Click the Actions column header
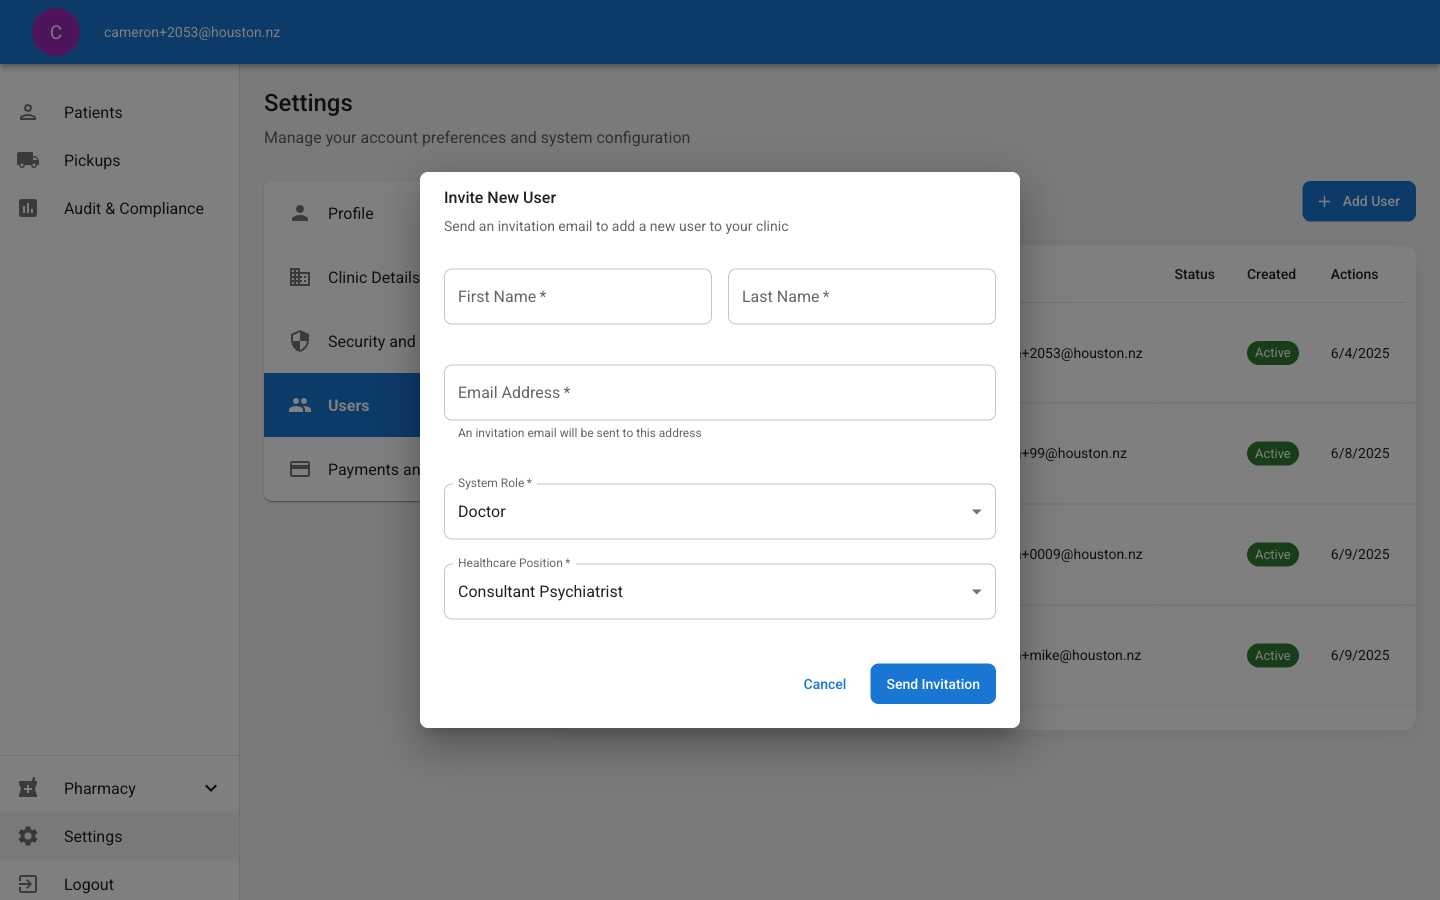Viewport: 1440px width, 900px height. pyautogui.click(x=1354, y=274)
